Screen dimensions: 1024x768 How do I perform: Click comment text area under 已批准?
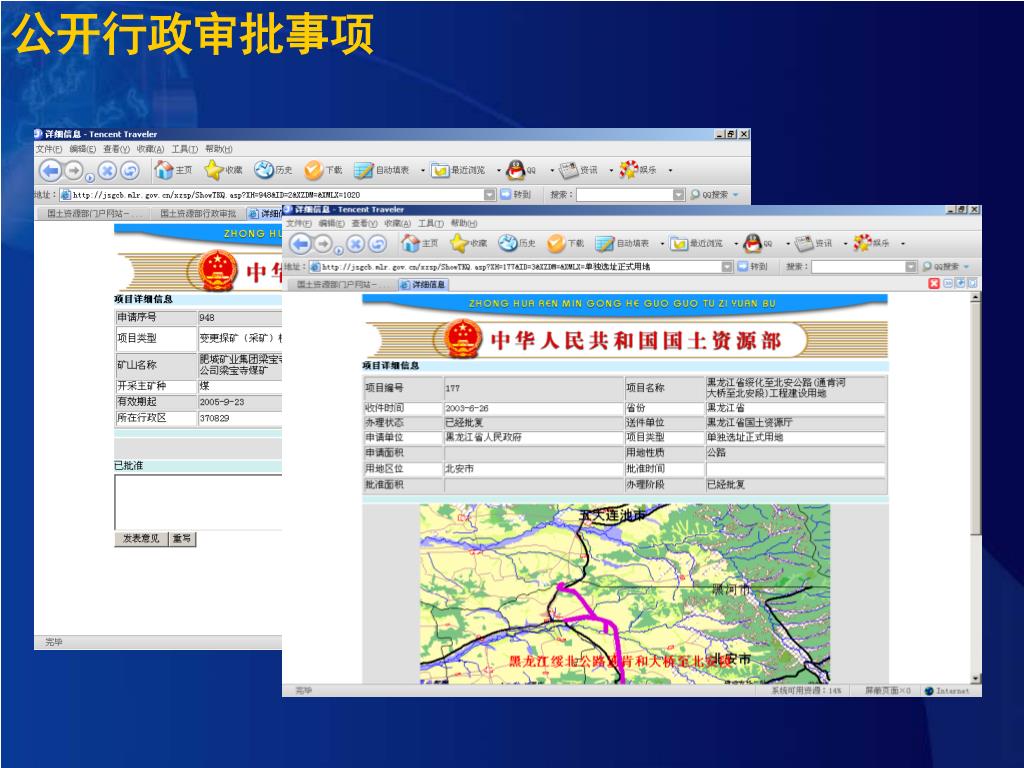pyautogui.click(x=198, y=502)
